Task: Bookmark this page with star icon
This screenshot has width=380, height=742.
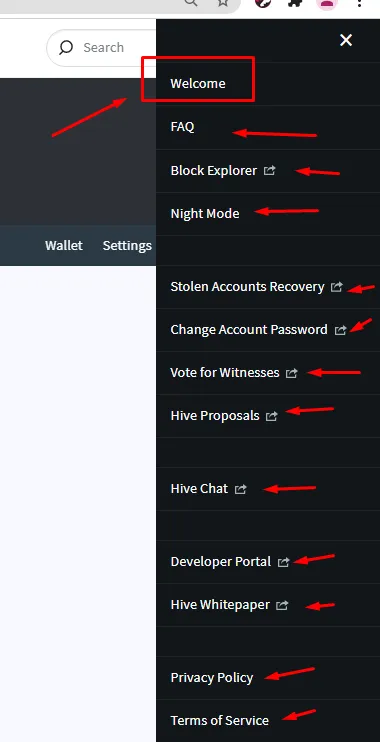Action: (223, 3)
